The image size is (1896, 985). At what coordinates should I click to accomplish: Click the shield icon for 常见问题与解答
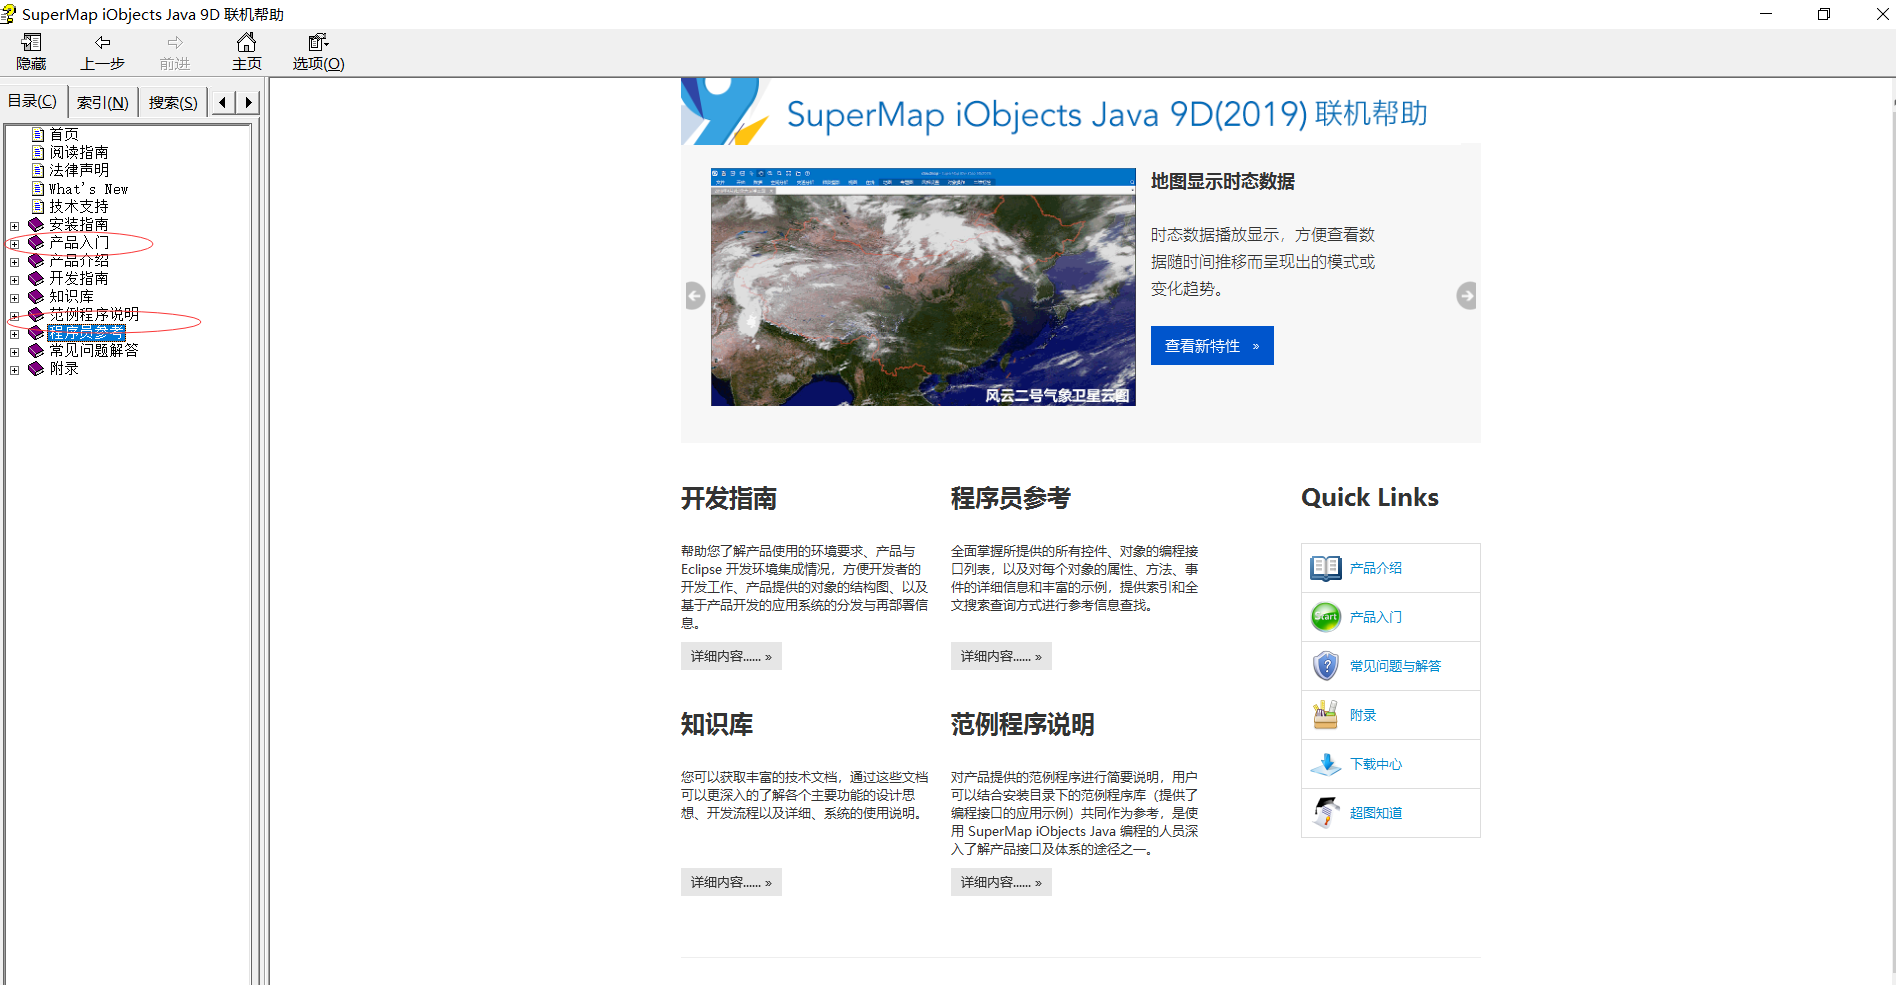point(1326,666)
